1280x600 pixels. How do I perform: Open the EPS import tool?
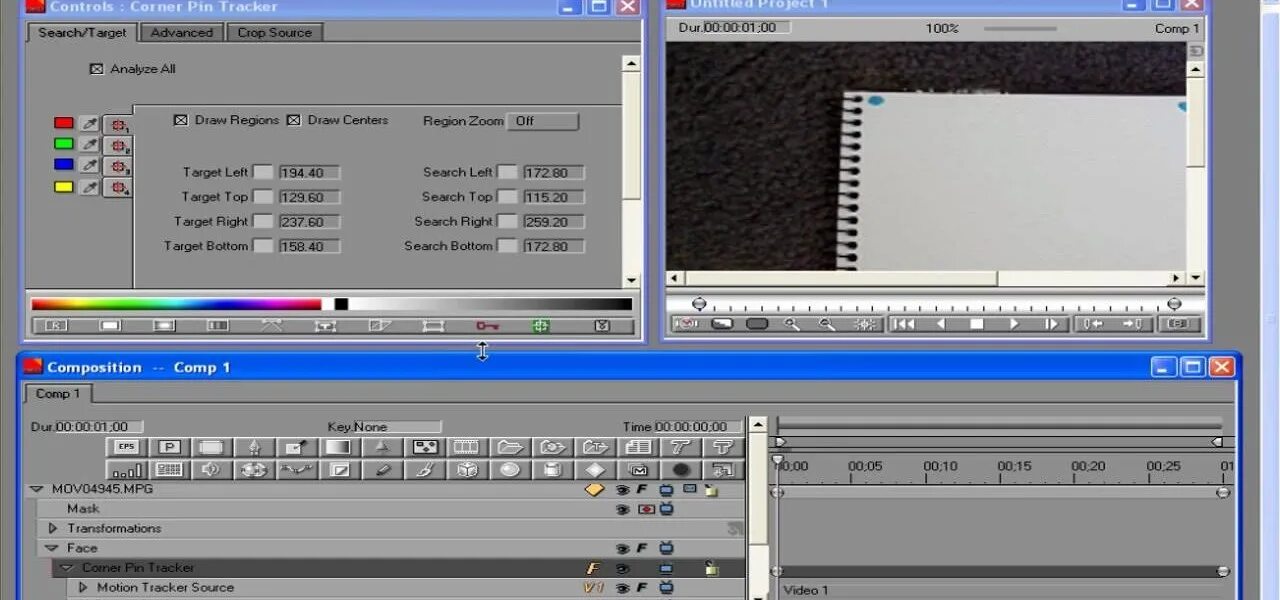[x=125, y=446]
